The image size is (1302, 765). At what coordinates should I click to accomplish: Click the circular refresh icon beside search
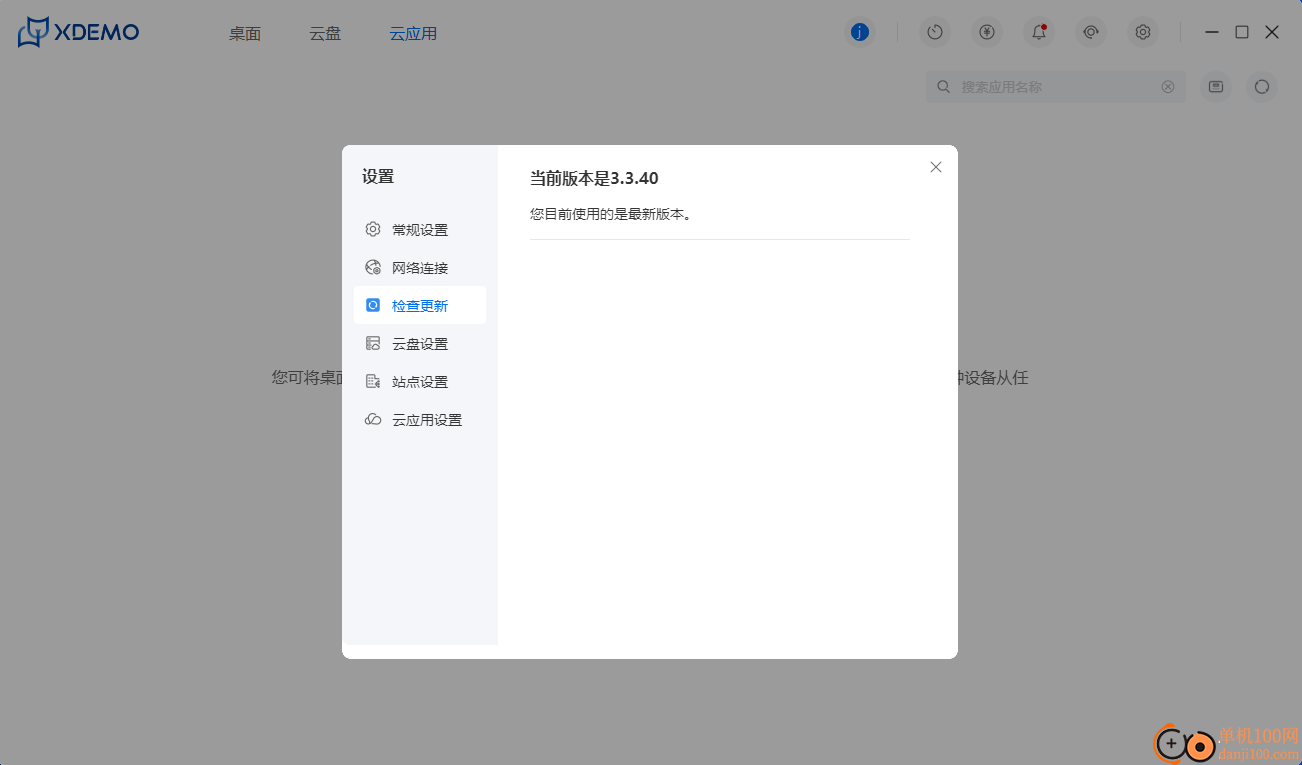(1262, 87)
